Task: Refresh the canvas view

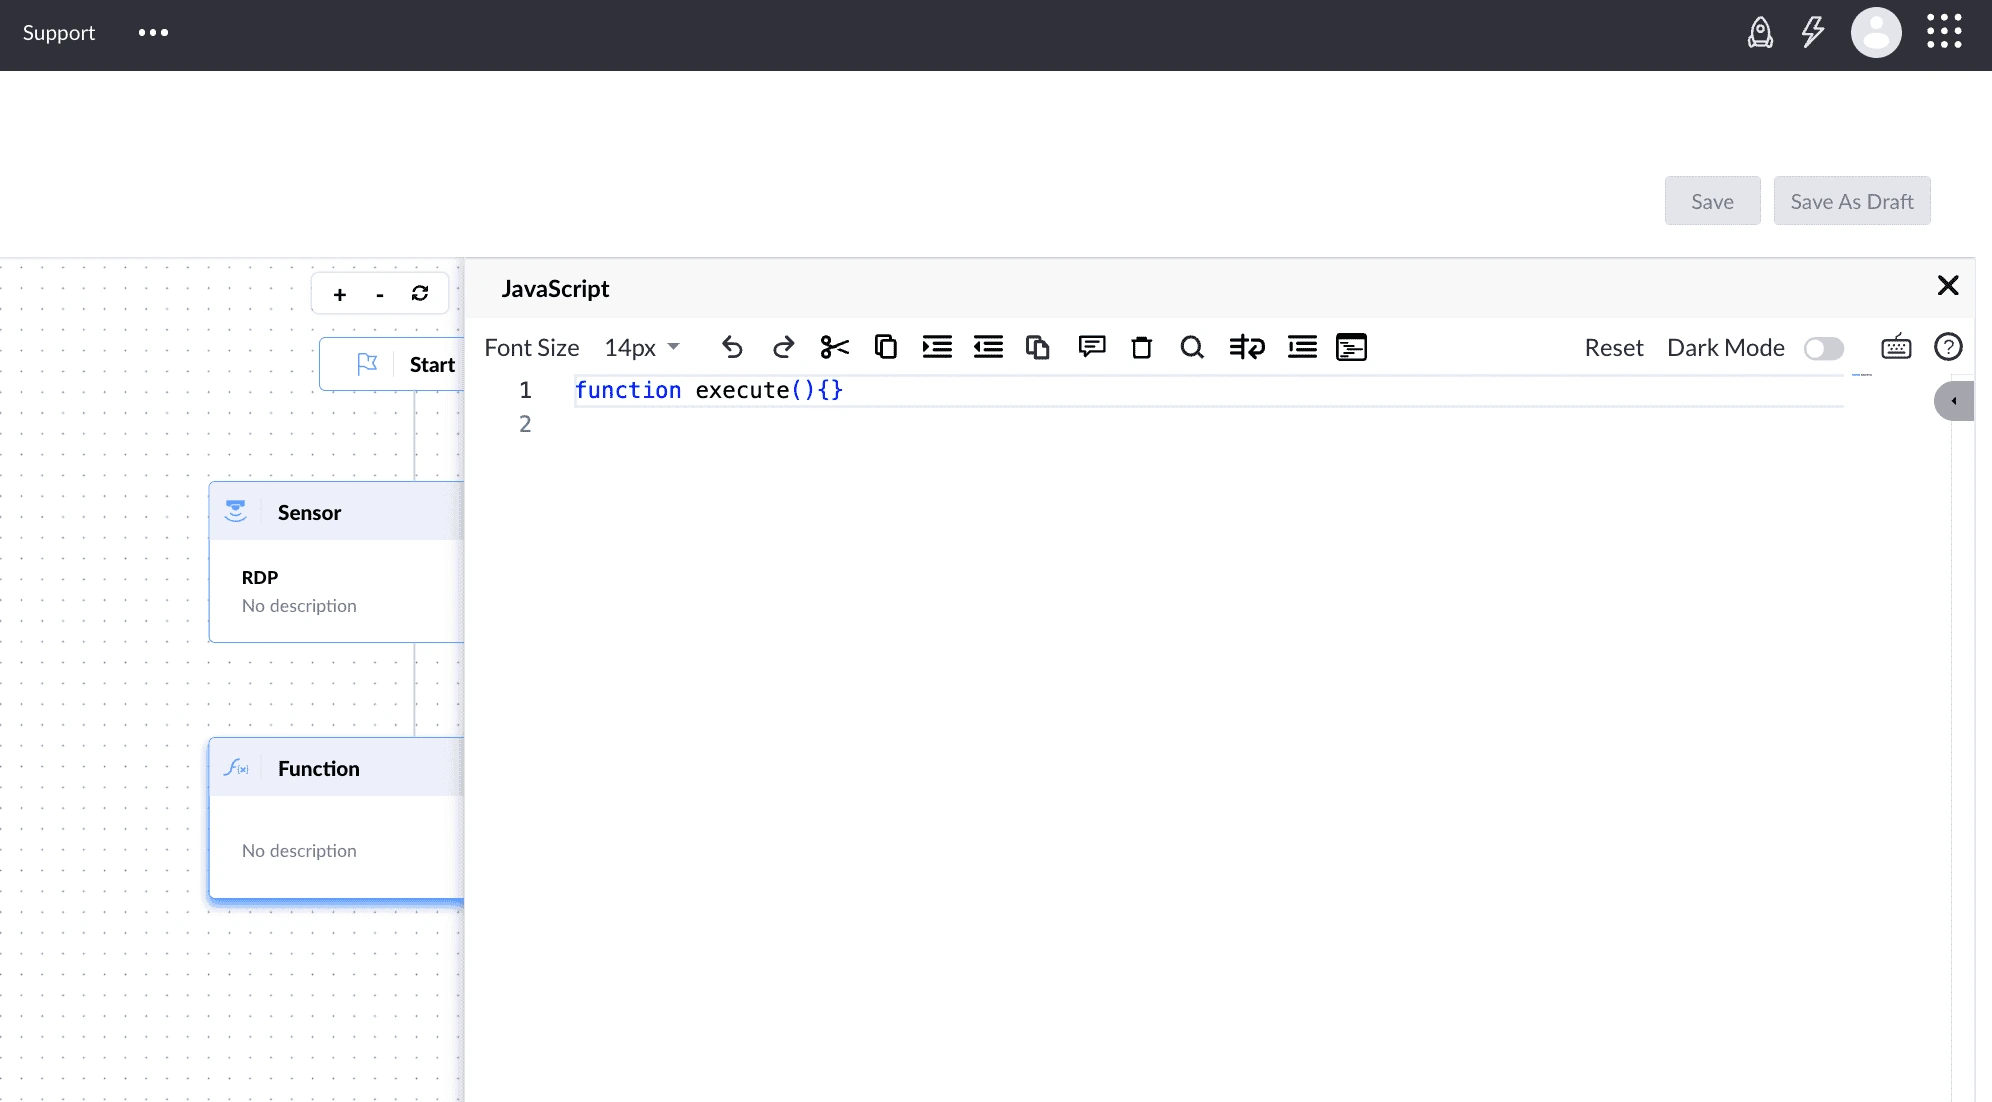Action: pos(420,293)
